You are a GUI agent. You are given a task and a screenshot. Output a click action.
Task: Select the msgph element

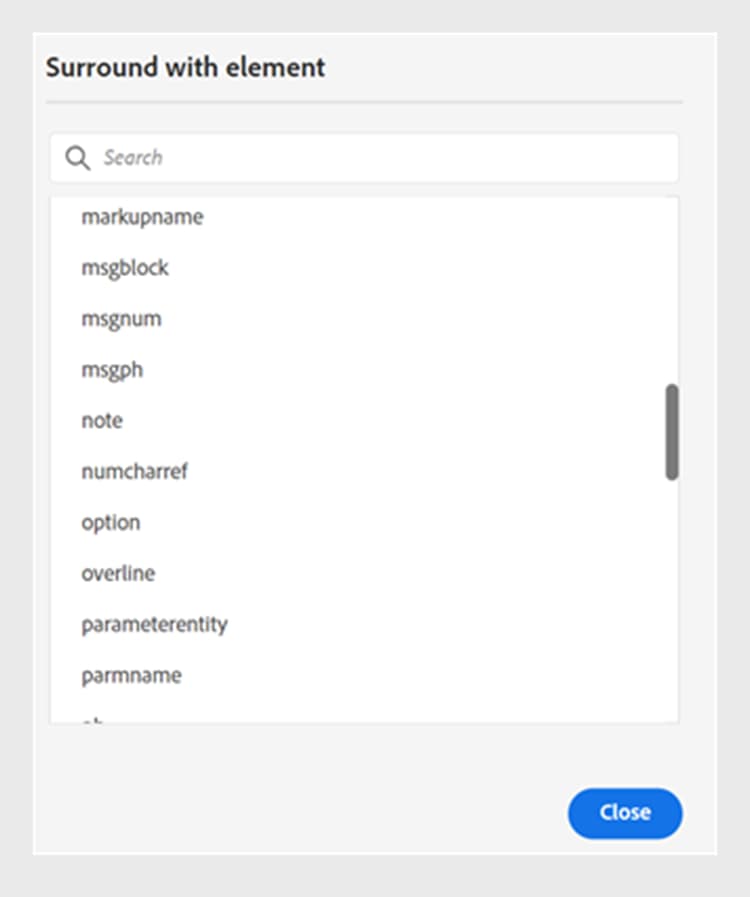tap(112, 369)
